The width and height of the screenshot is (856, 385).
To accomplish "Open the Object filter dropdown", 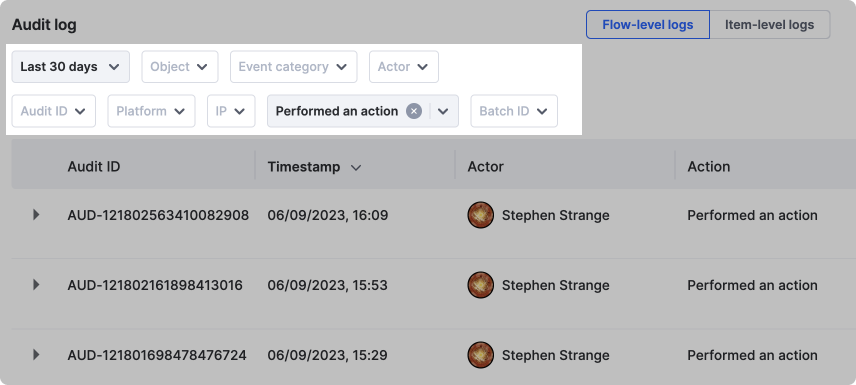I will coord(180,67).
